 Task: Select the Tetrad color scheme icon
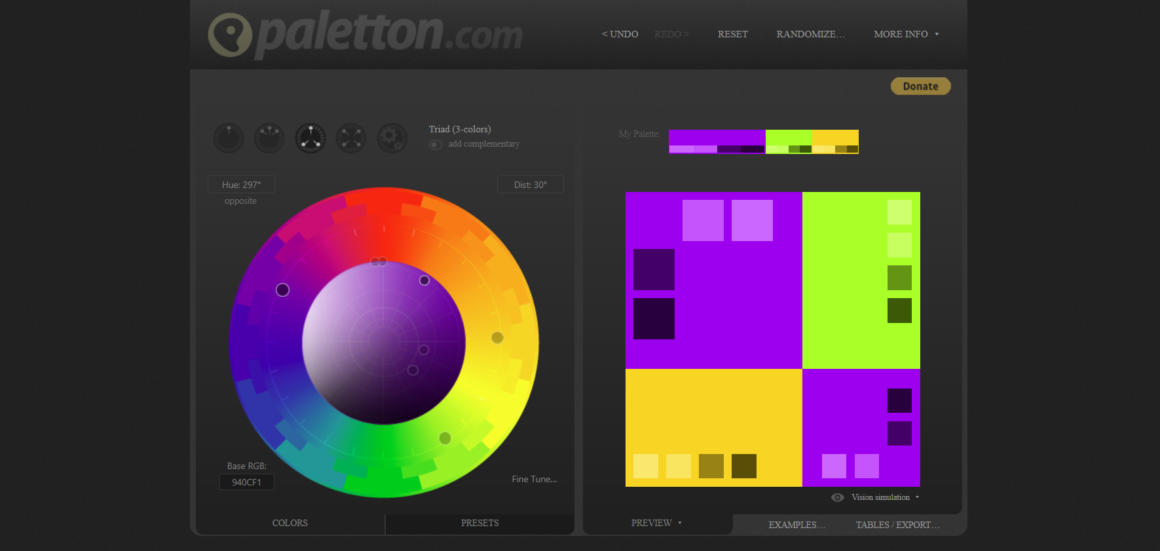[351, 138]
